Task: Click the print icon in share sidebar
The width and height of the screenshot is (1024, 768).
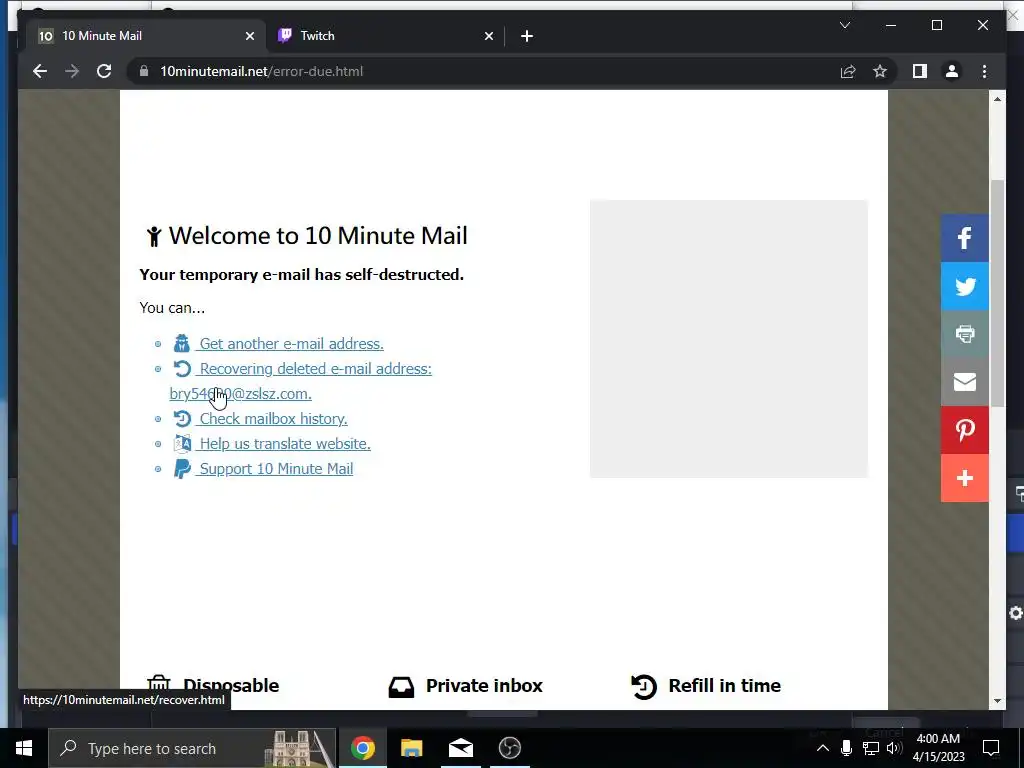Action: click(x=965, y=334)
